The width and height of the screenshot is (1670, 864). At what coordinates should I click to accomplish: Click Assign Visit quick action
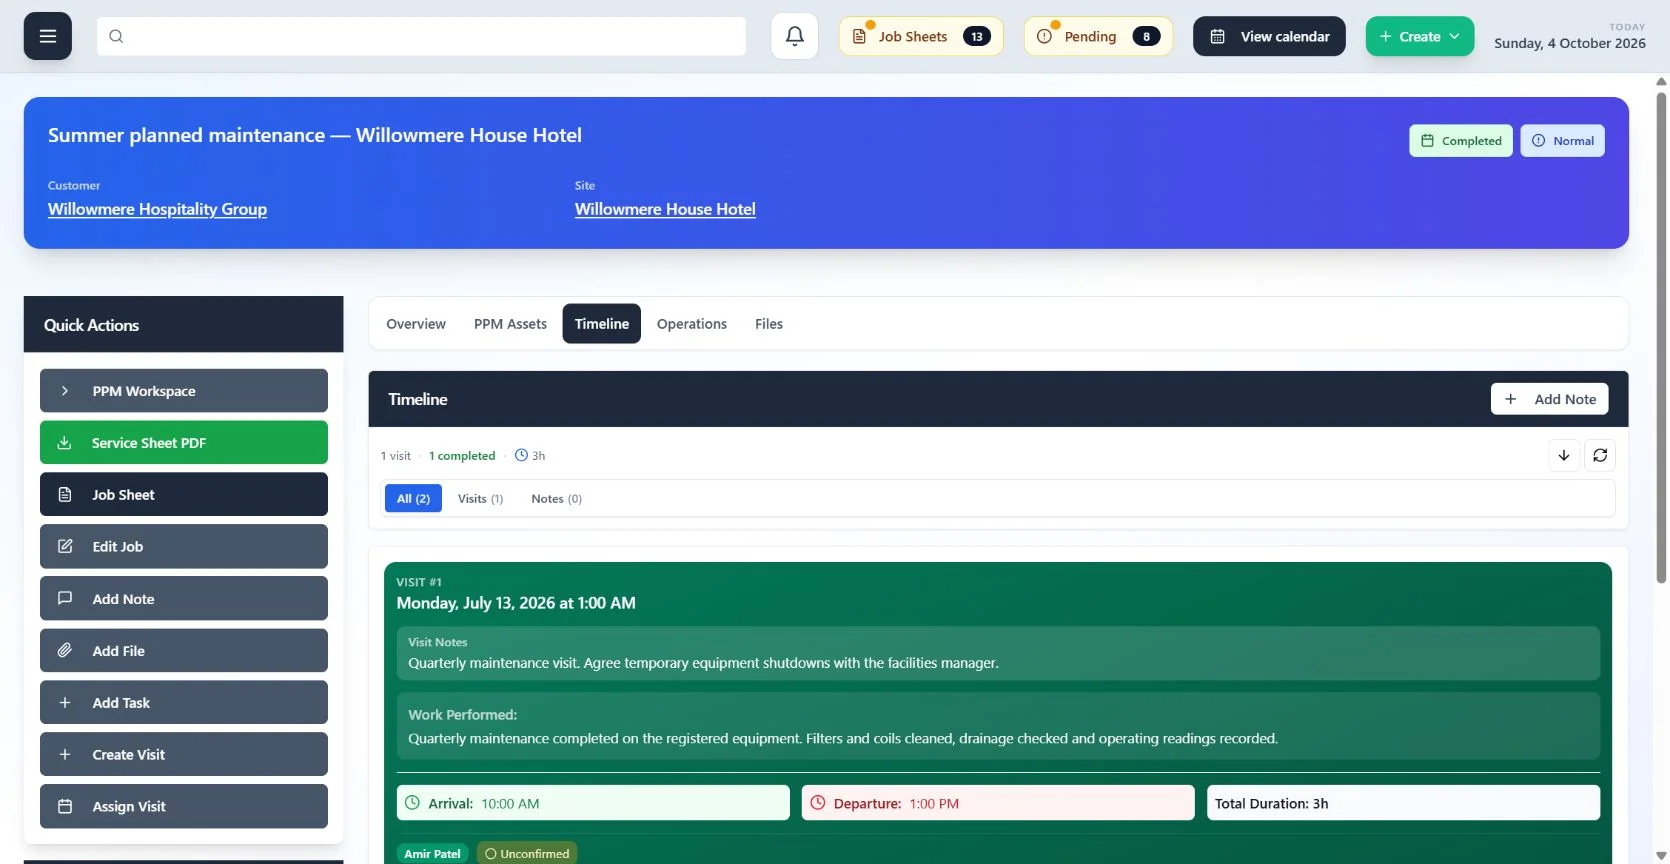click(184, 807)
